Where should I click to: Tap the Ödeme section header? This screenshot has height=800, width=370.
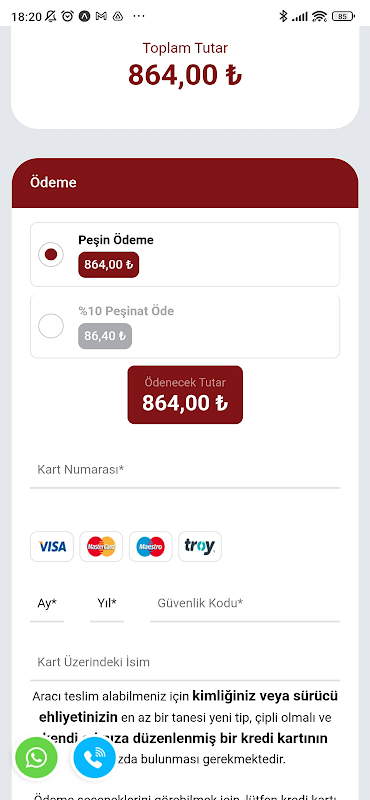coord(185,183)
